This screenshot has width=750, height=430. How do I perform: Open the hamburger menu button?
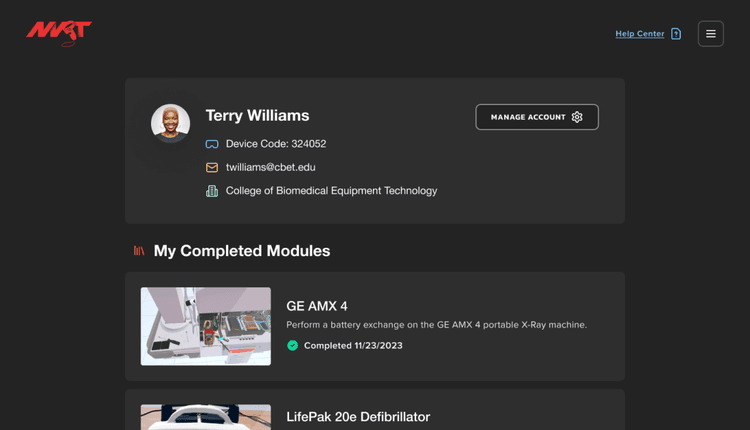click(x=710, y=34)
